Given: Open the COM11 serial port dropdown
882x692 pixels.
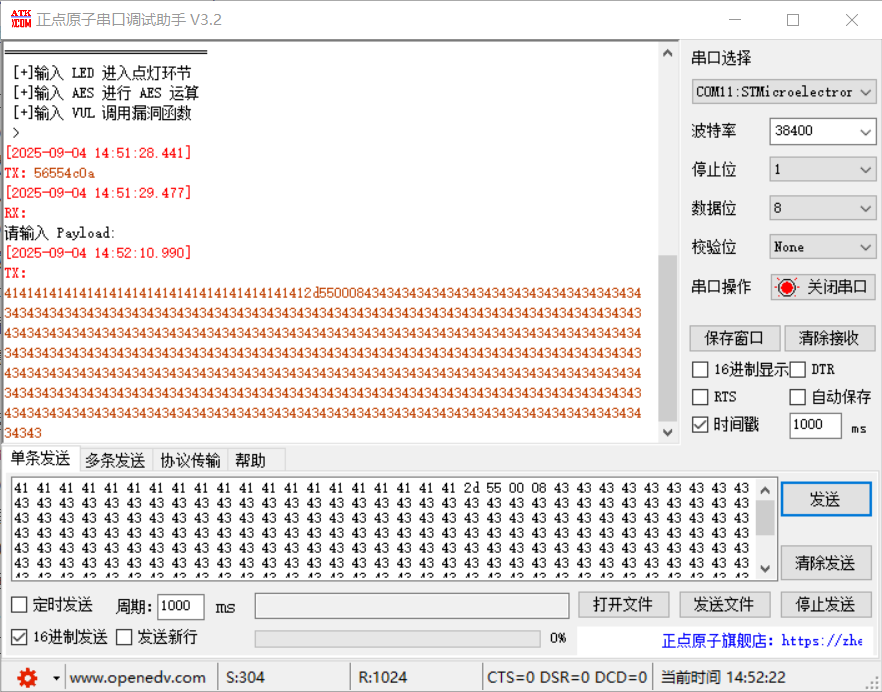Looking at the screenshot, I should pyautogui.click(x=784, y=92).
